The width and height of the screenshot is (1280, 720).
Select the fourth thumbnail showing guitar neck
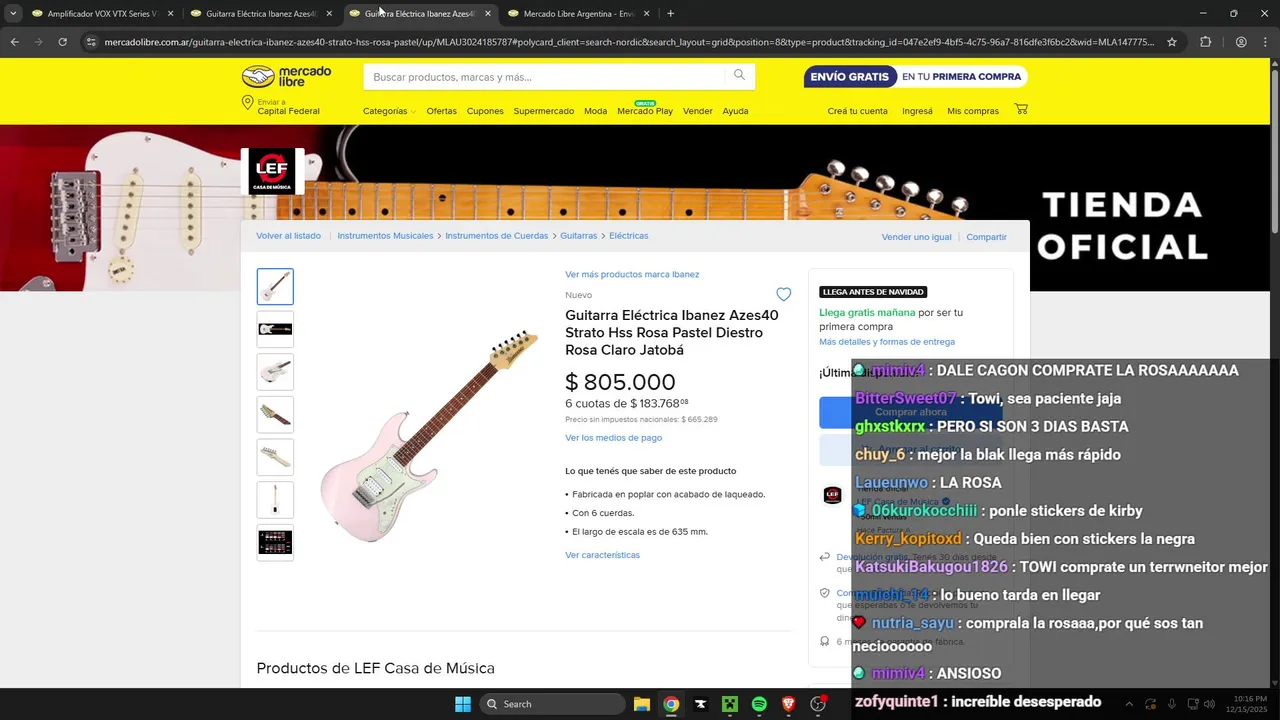pos(275,414)
